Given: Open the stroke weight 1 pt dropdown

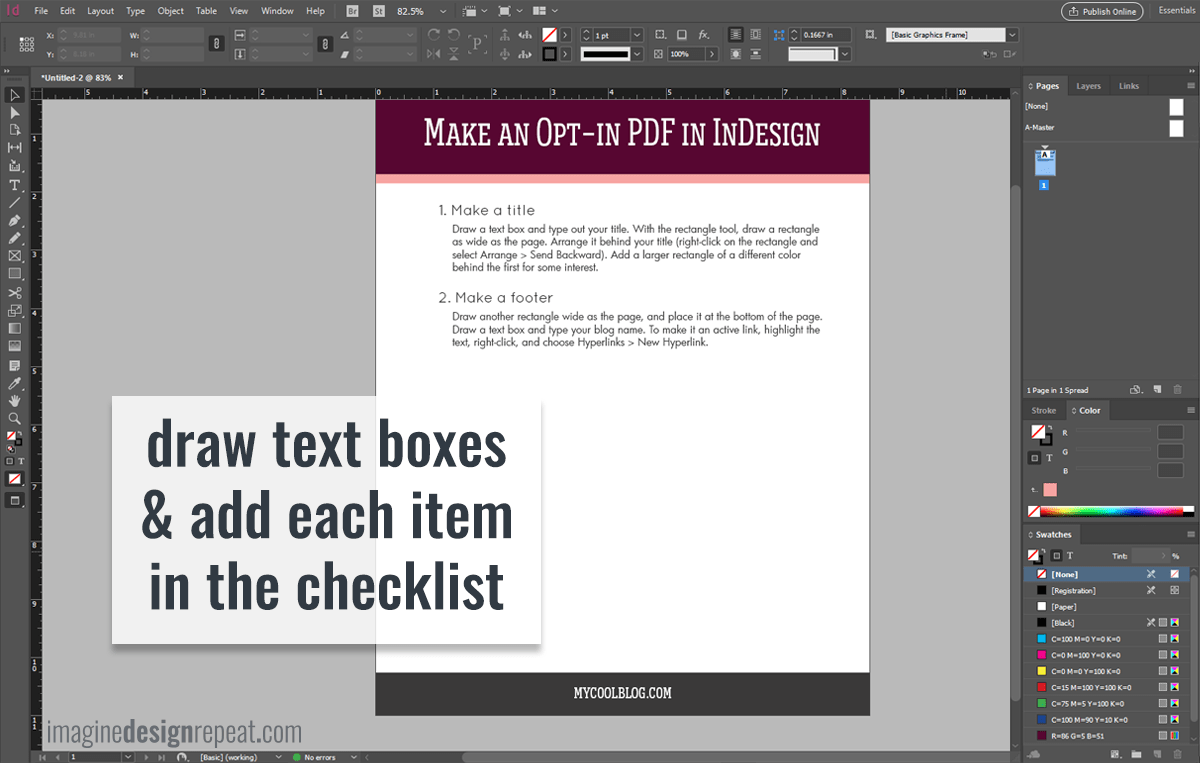Looking at the screenshot, I should pos(637,34).
